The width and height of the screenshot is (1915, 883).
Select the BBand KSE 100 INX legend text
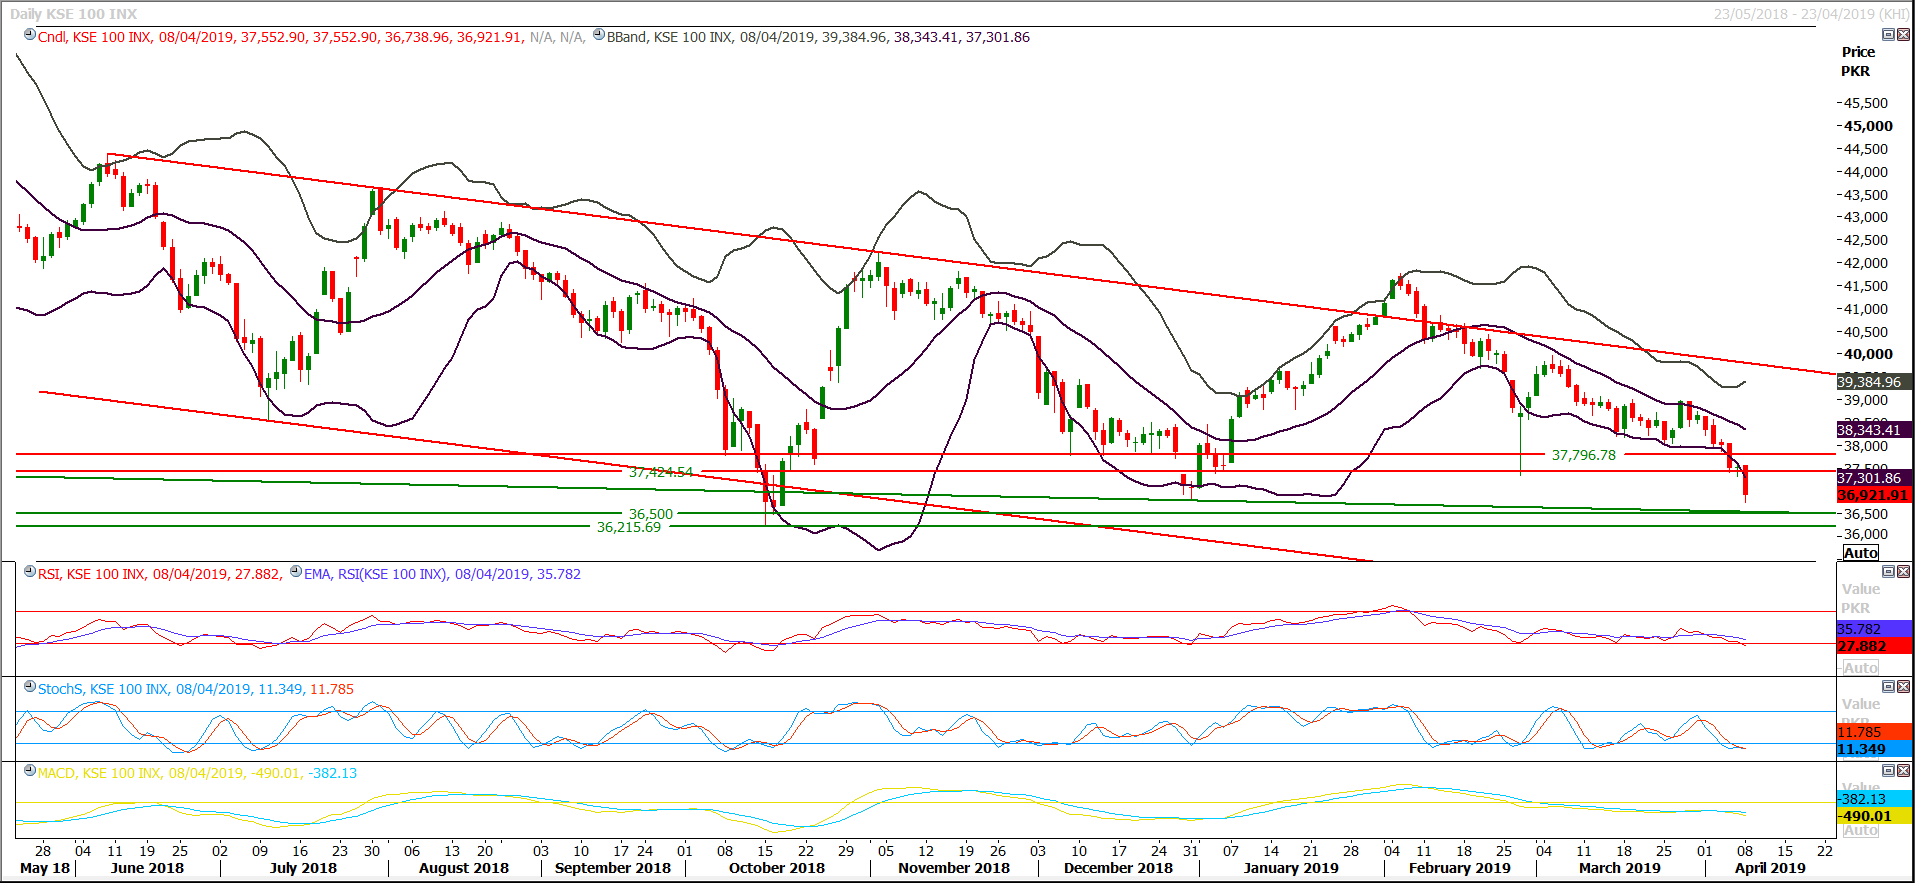[x=818, y=37]
